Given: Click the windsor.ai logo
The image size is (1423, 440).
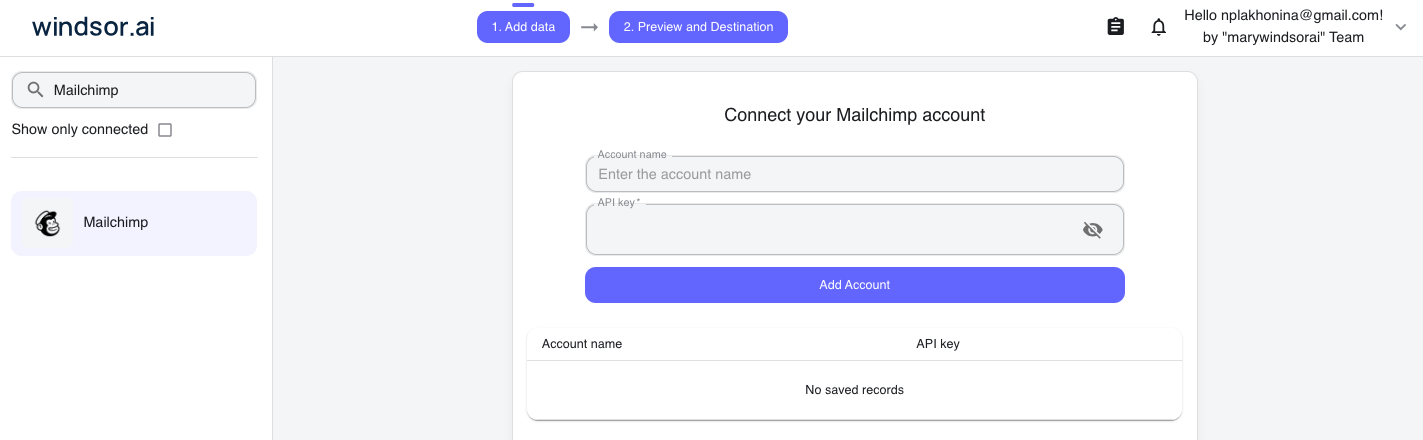Looking at the screenshot, I should pos(94,27).
